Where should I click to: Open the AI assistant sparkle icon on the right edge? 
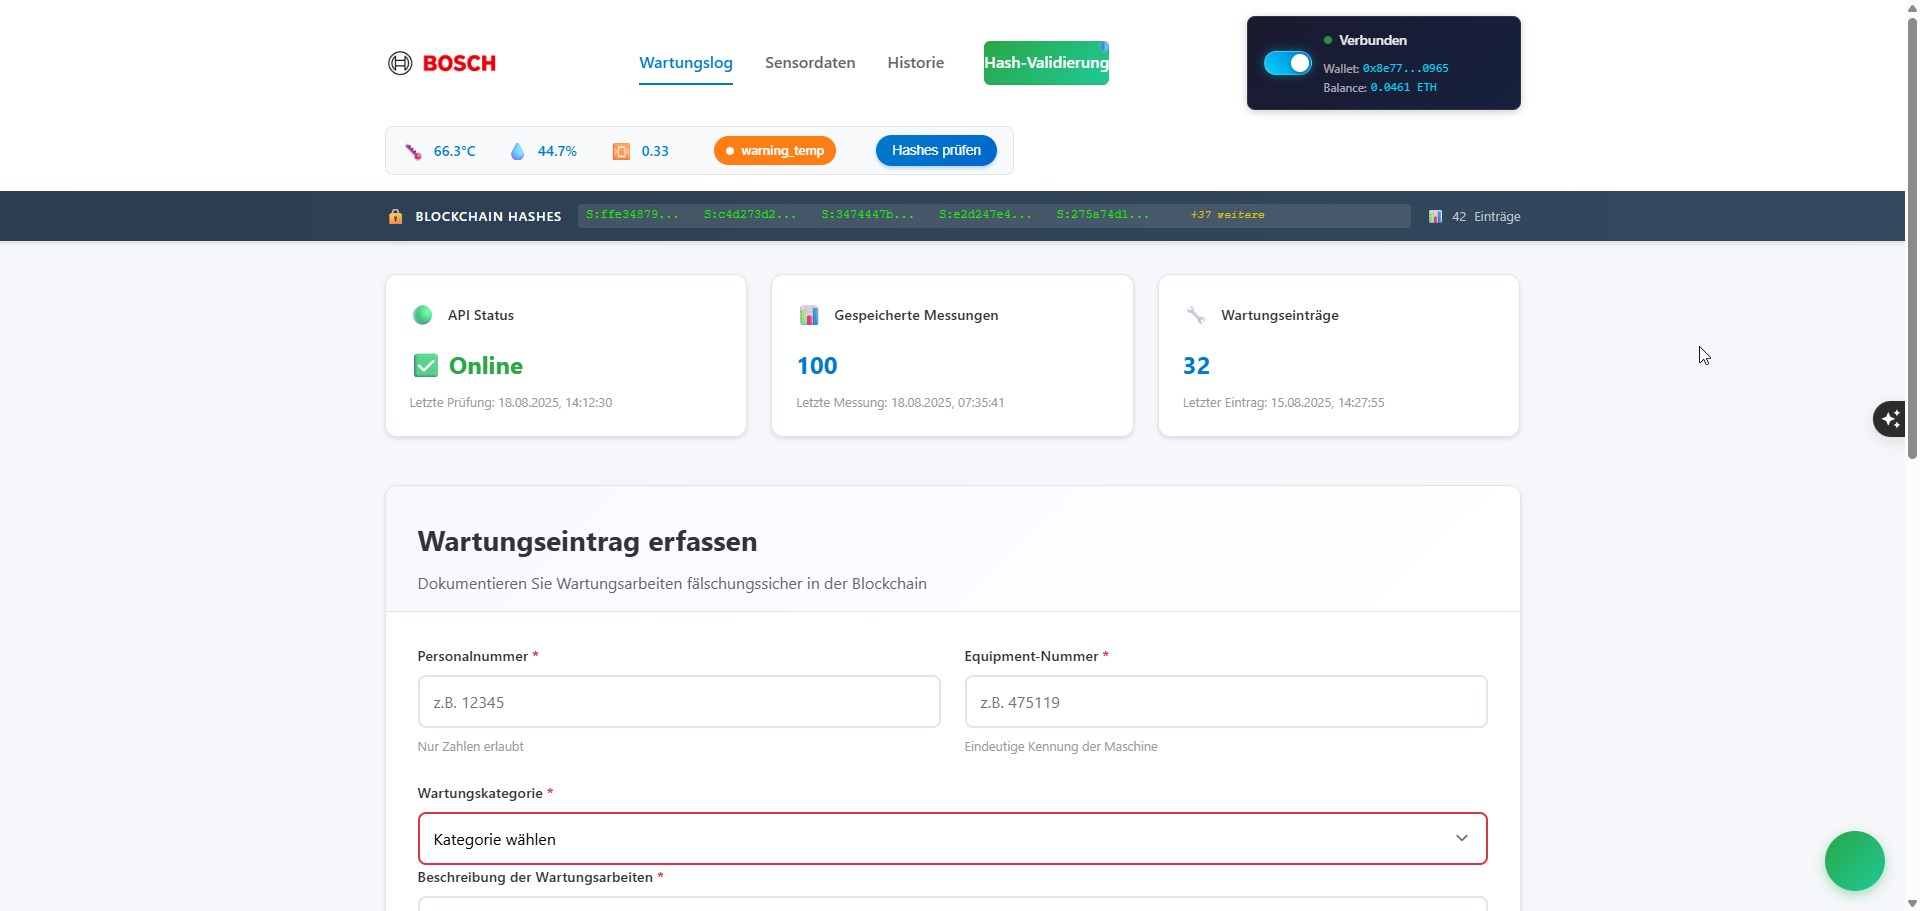[1889, 418]
